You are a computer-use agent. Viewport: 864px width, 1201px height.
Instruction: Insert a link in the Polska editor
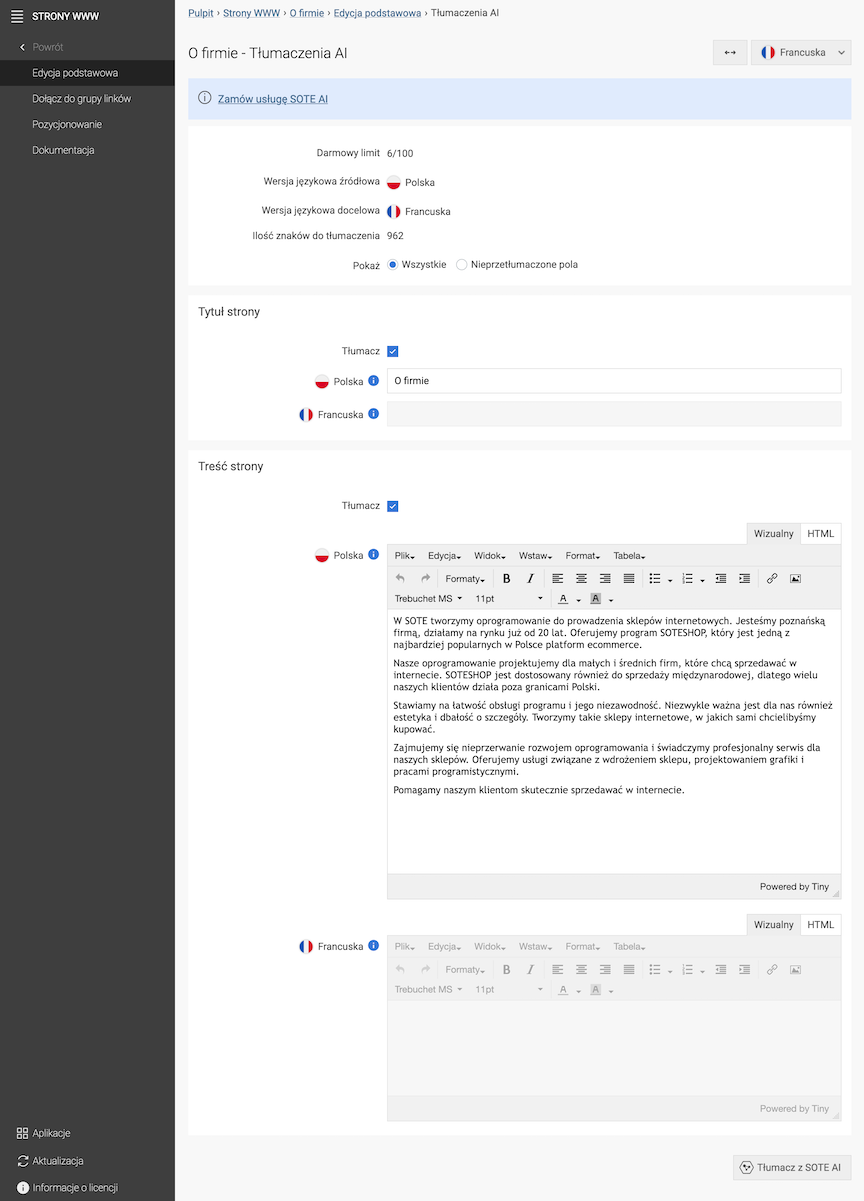(772, 578)
